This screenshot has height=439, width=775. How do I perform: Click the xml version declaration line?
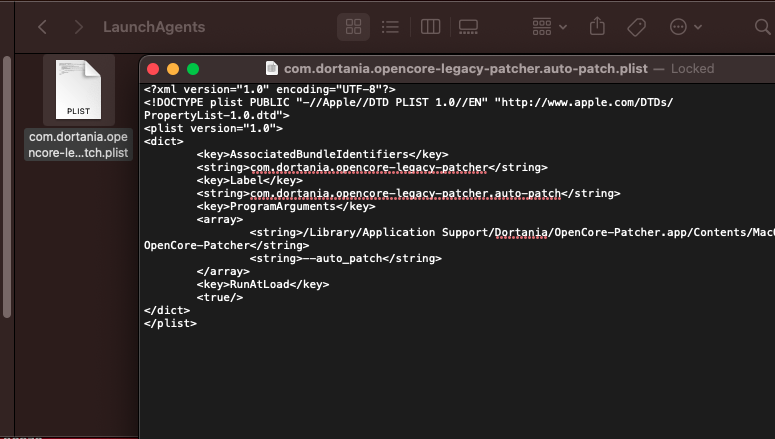(269, 89)
